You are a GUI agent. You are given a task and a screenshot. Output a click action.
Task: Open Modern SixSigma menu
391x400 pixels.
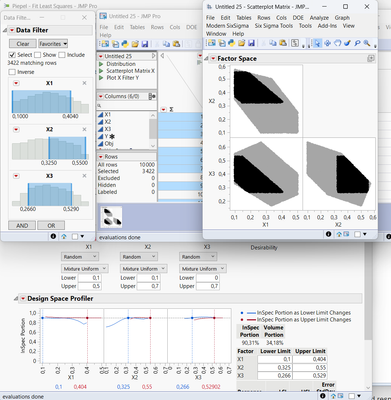point(227,26)
